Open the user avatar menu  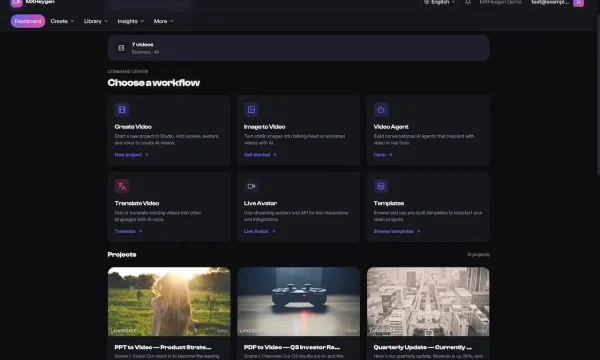point(578,3)
